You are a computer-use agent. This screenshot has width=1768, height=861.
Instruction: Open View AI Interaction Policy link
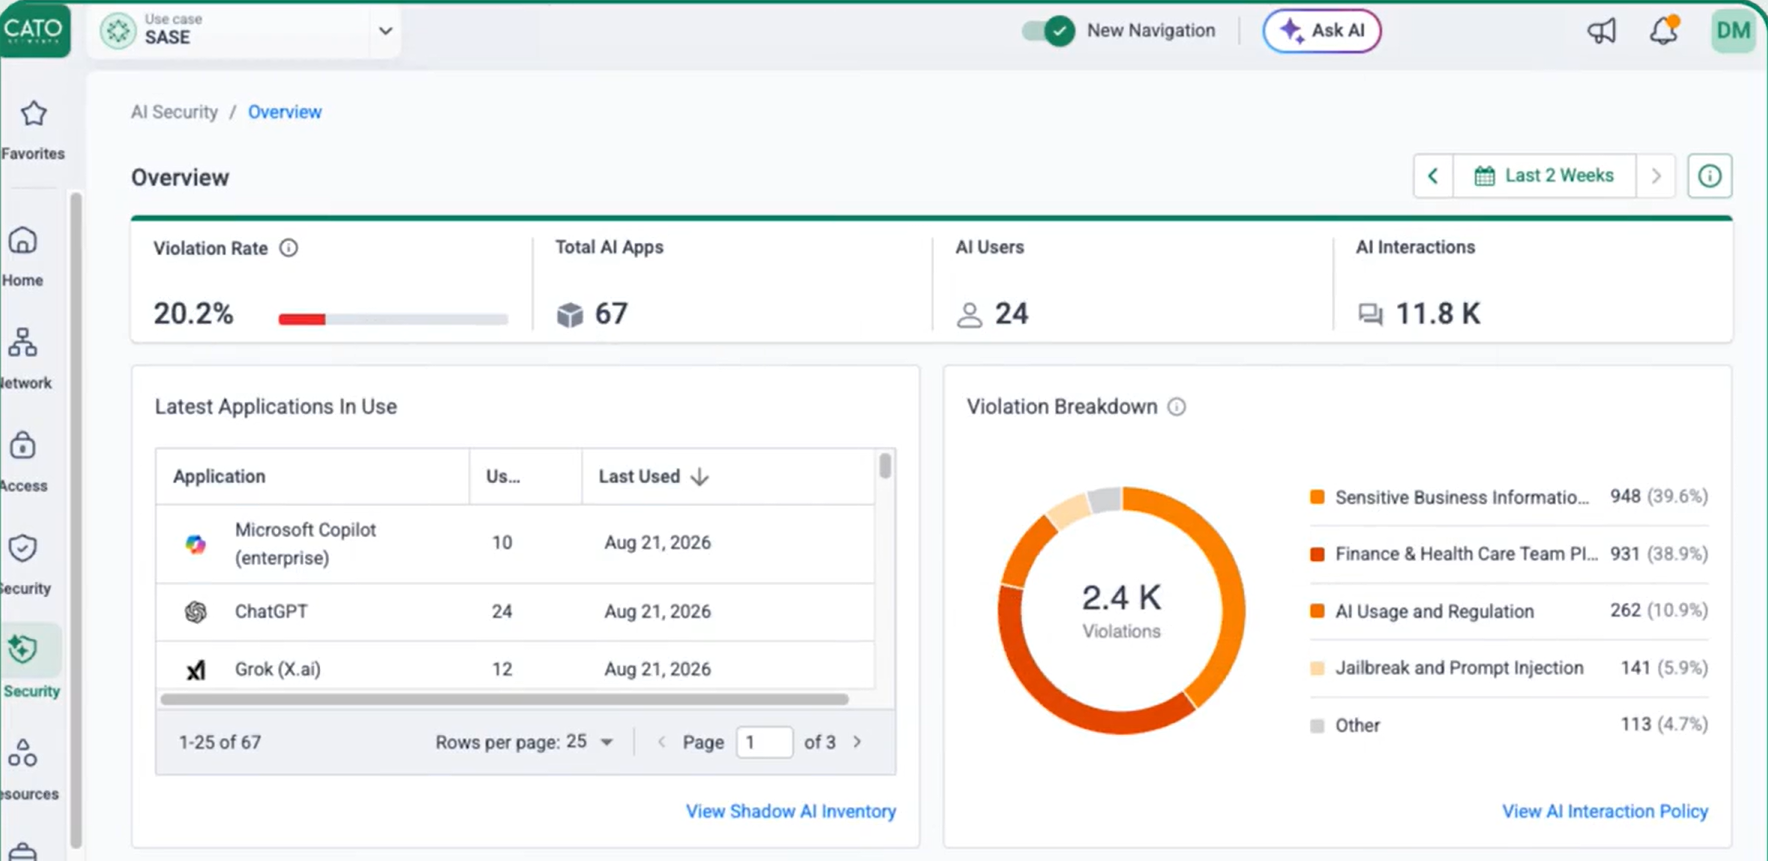(x=1605, y=811)
